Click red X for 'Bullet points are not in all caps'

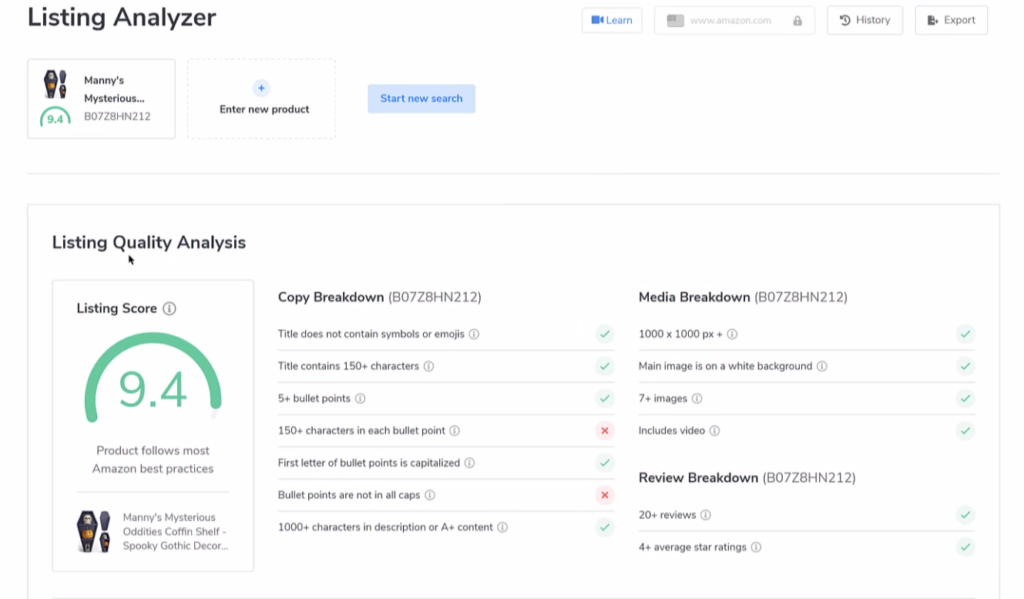coord(604,495)
